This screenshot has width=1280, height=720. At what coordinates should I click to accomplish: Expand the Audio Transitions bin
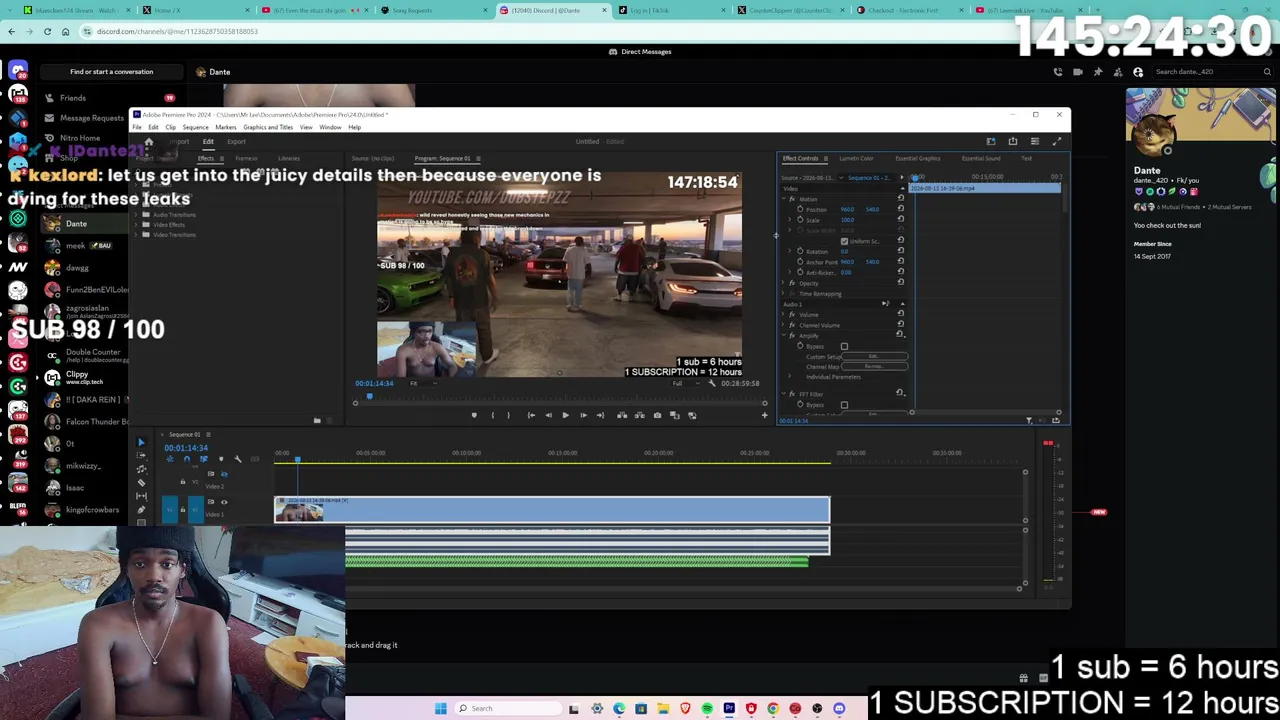[x=138, y=215]
